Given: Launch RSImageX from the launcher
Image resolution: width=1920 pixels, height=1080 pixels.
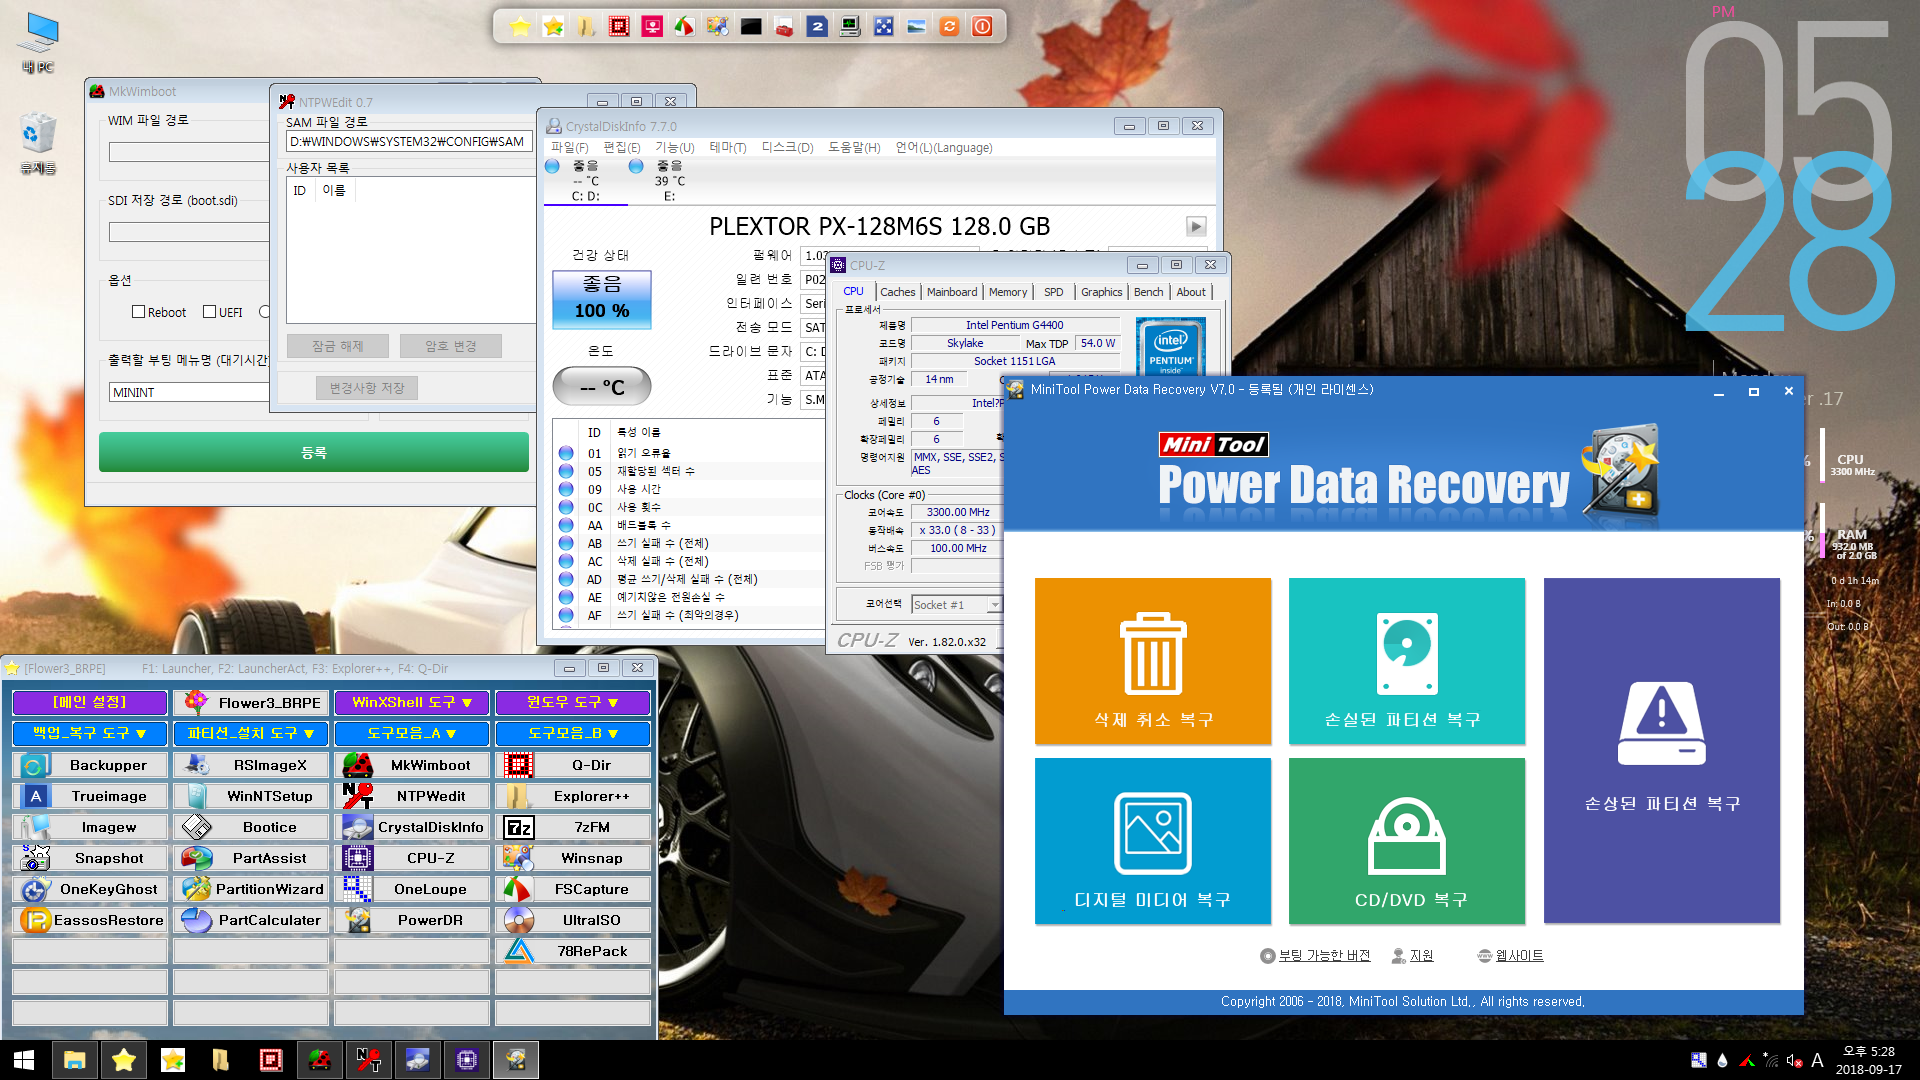Looking at the screenshot, I should (251, 765).
